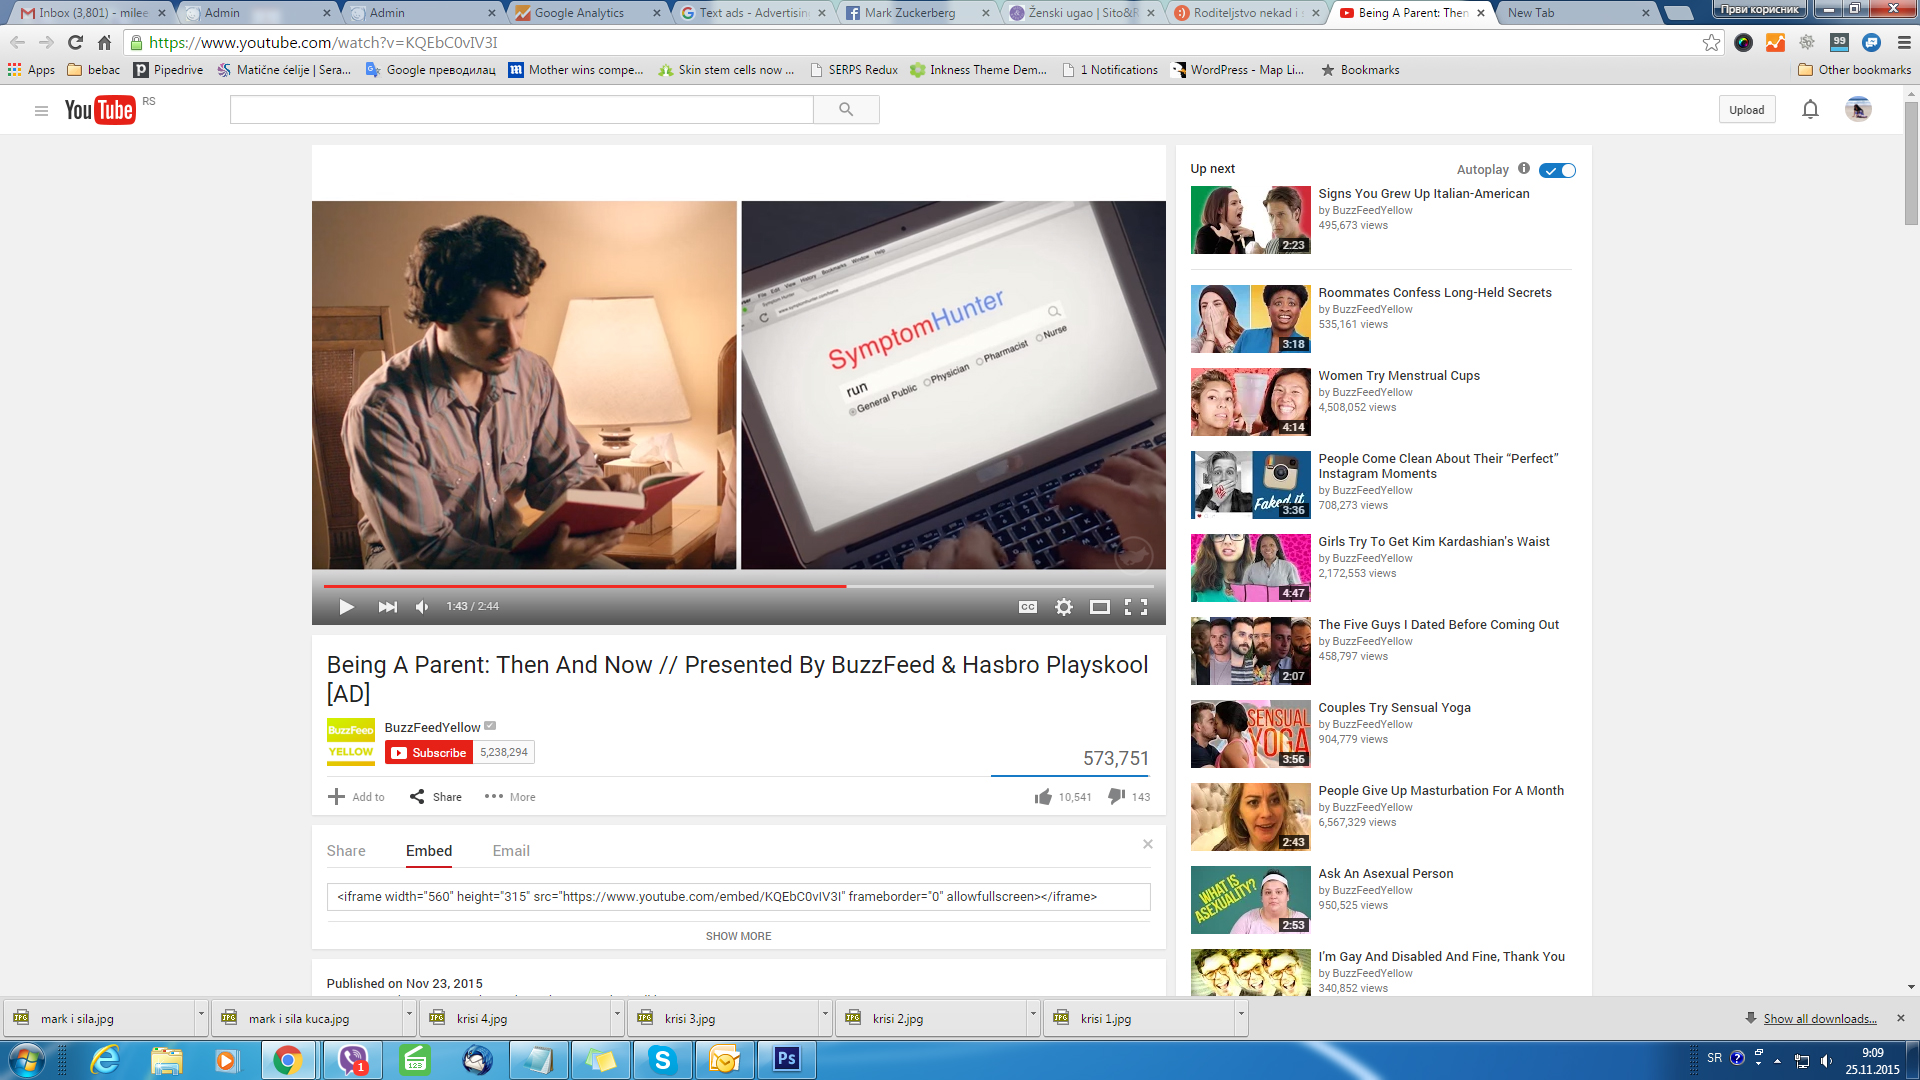Open video settings gear
Screen dimensions: 1920x1080
1064,607
